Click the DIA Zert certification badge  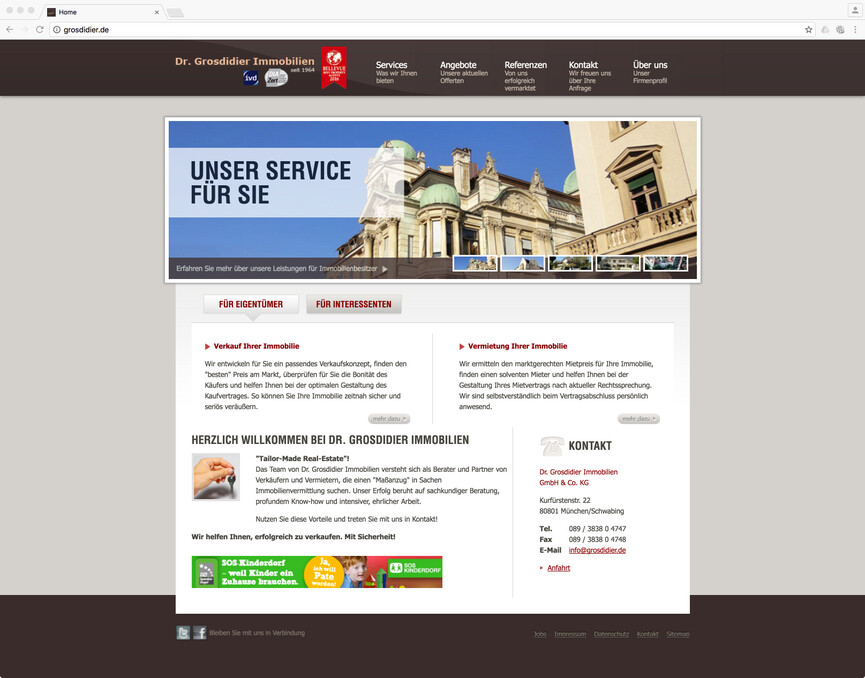[276, 78]
